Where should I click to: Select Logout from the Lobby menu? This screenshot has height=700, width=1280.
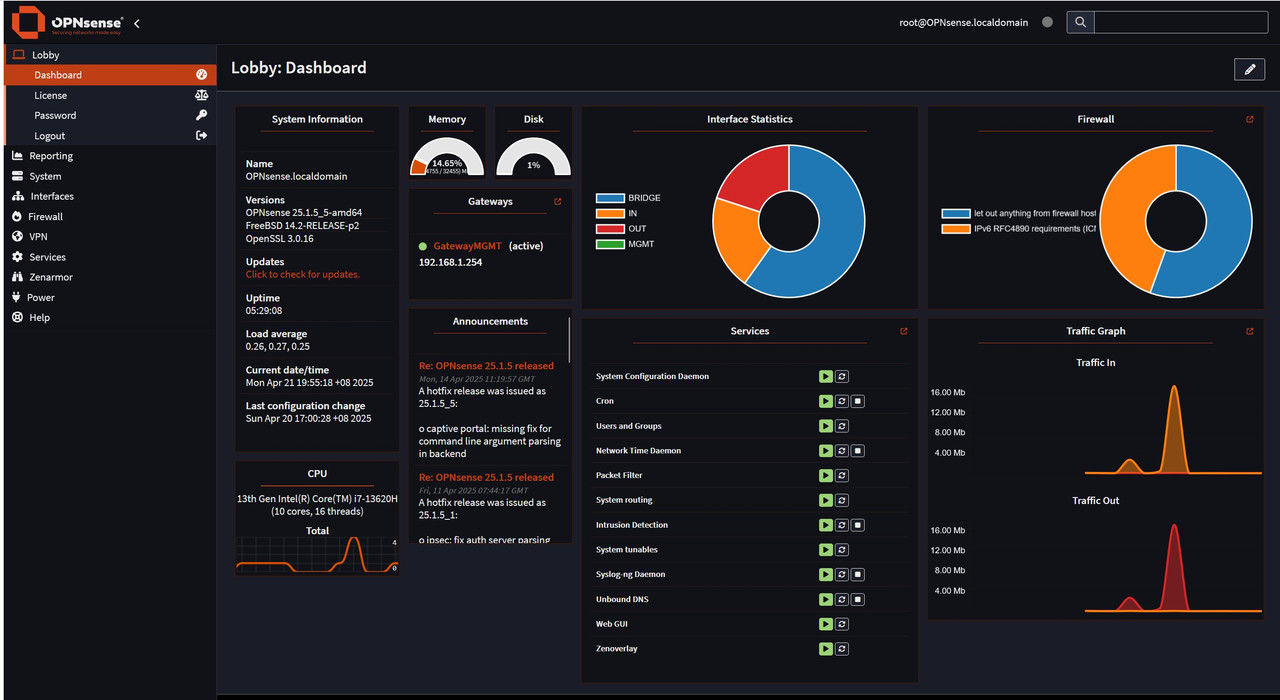(x=110, y=135)
